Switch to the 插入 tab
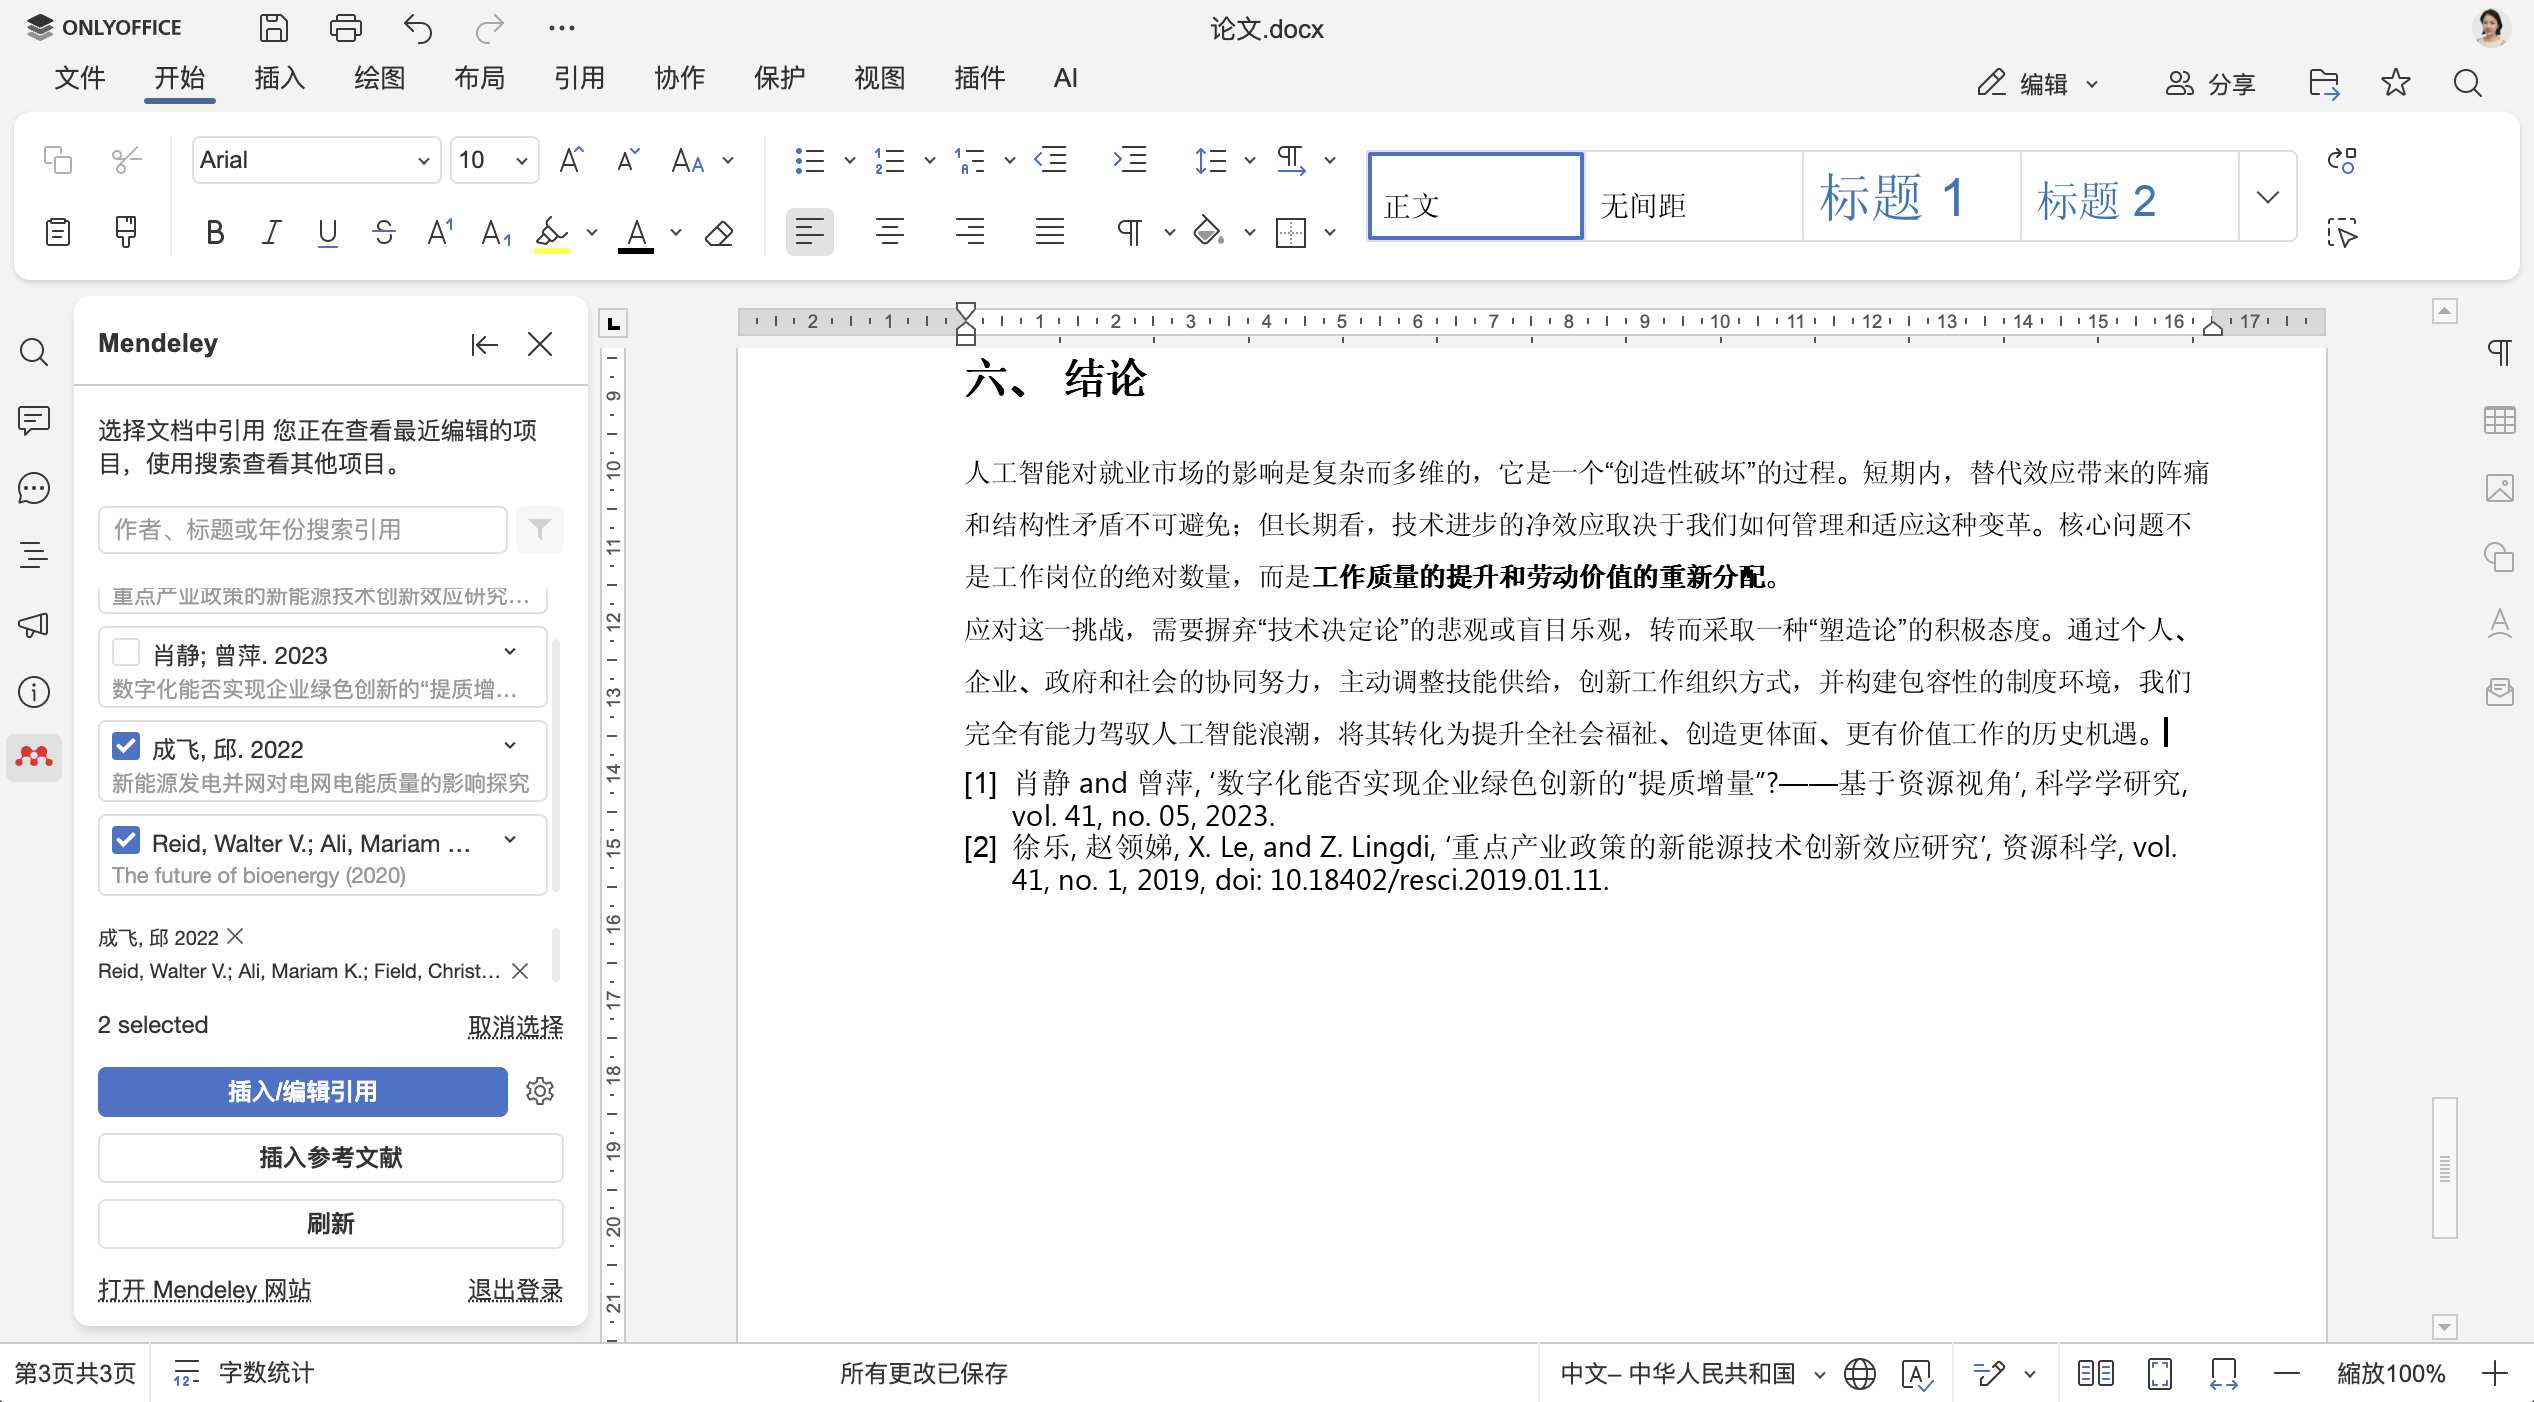 (279, 78)
